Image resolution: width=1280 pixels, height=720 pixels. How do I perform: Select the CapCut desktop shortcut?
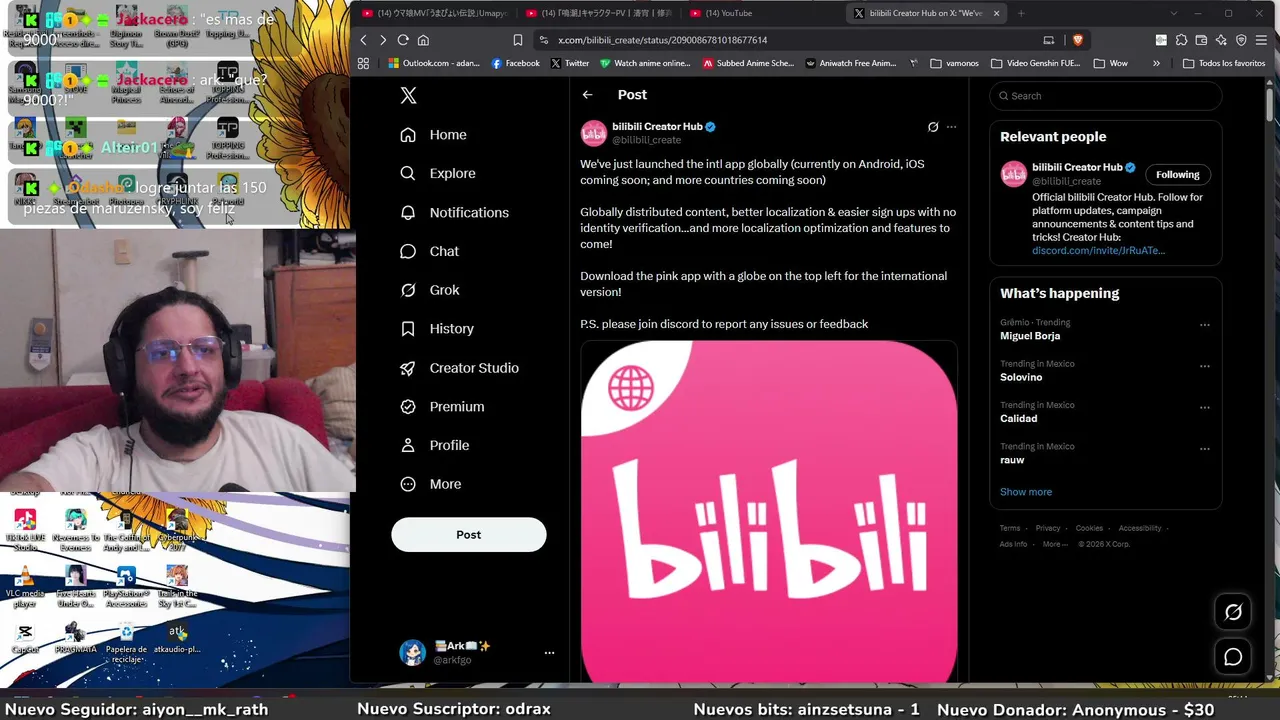(25, 638)
